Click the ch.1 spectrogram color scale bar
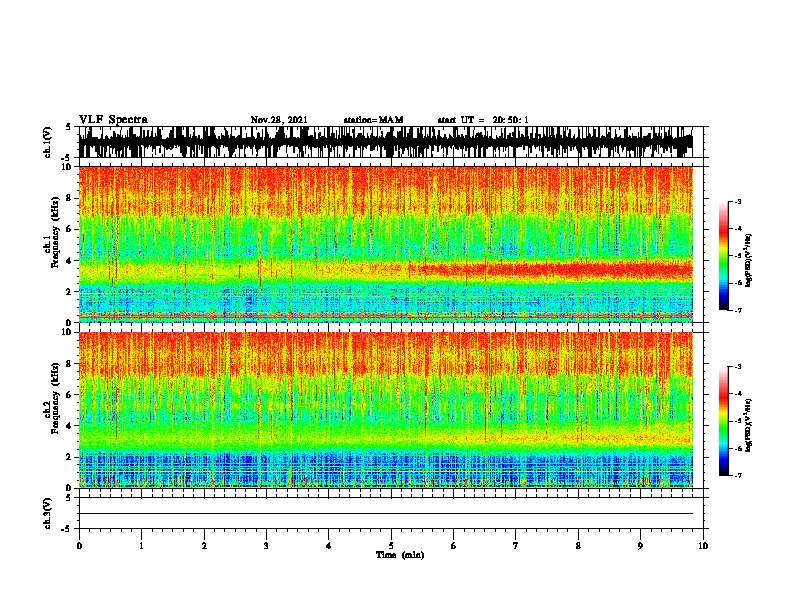This screenshot has width=792, height=612. coord(724,256)
